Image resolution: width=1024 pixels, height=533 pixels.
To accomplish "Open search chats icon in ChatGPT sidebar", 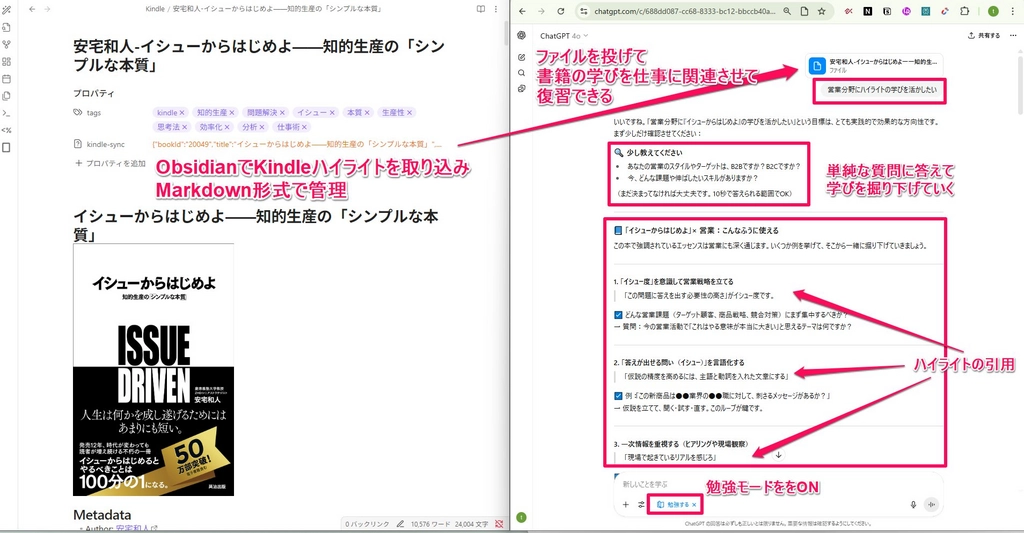I will (x=521, y=73).
